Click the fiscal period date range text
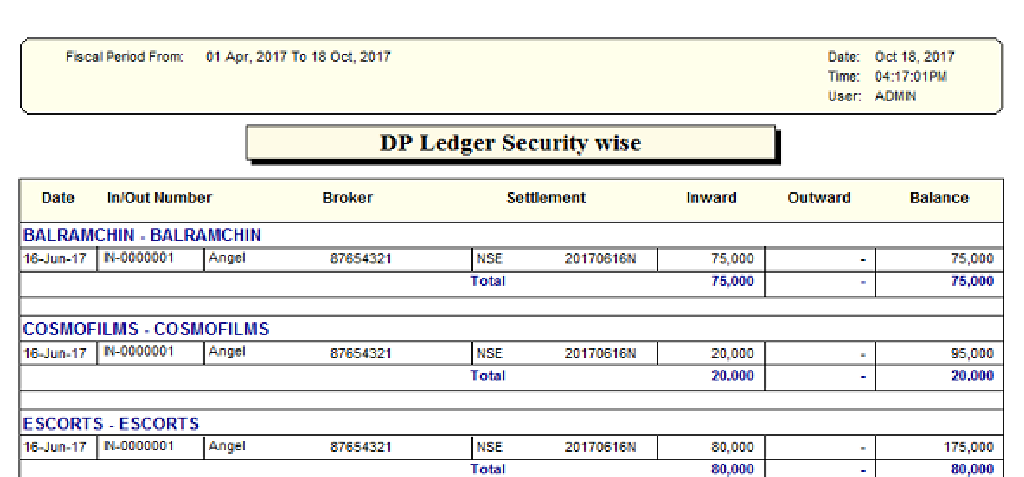The height and width of the screenshot is (477, 1024). (298, 57)
